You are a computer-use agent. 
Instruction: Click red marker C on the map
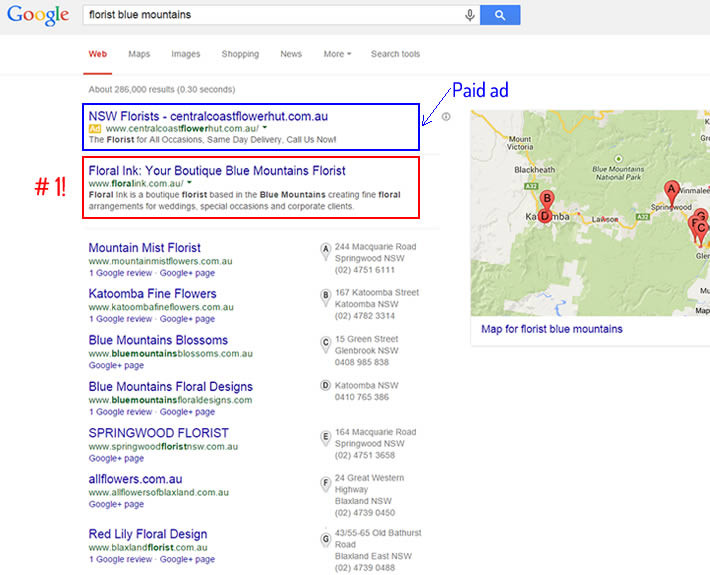[701, 229]
